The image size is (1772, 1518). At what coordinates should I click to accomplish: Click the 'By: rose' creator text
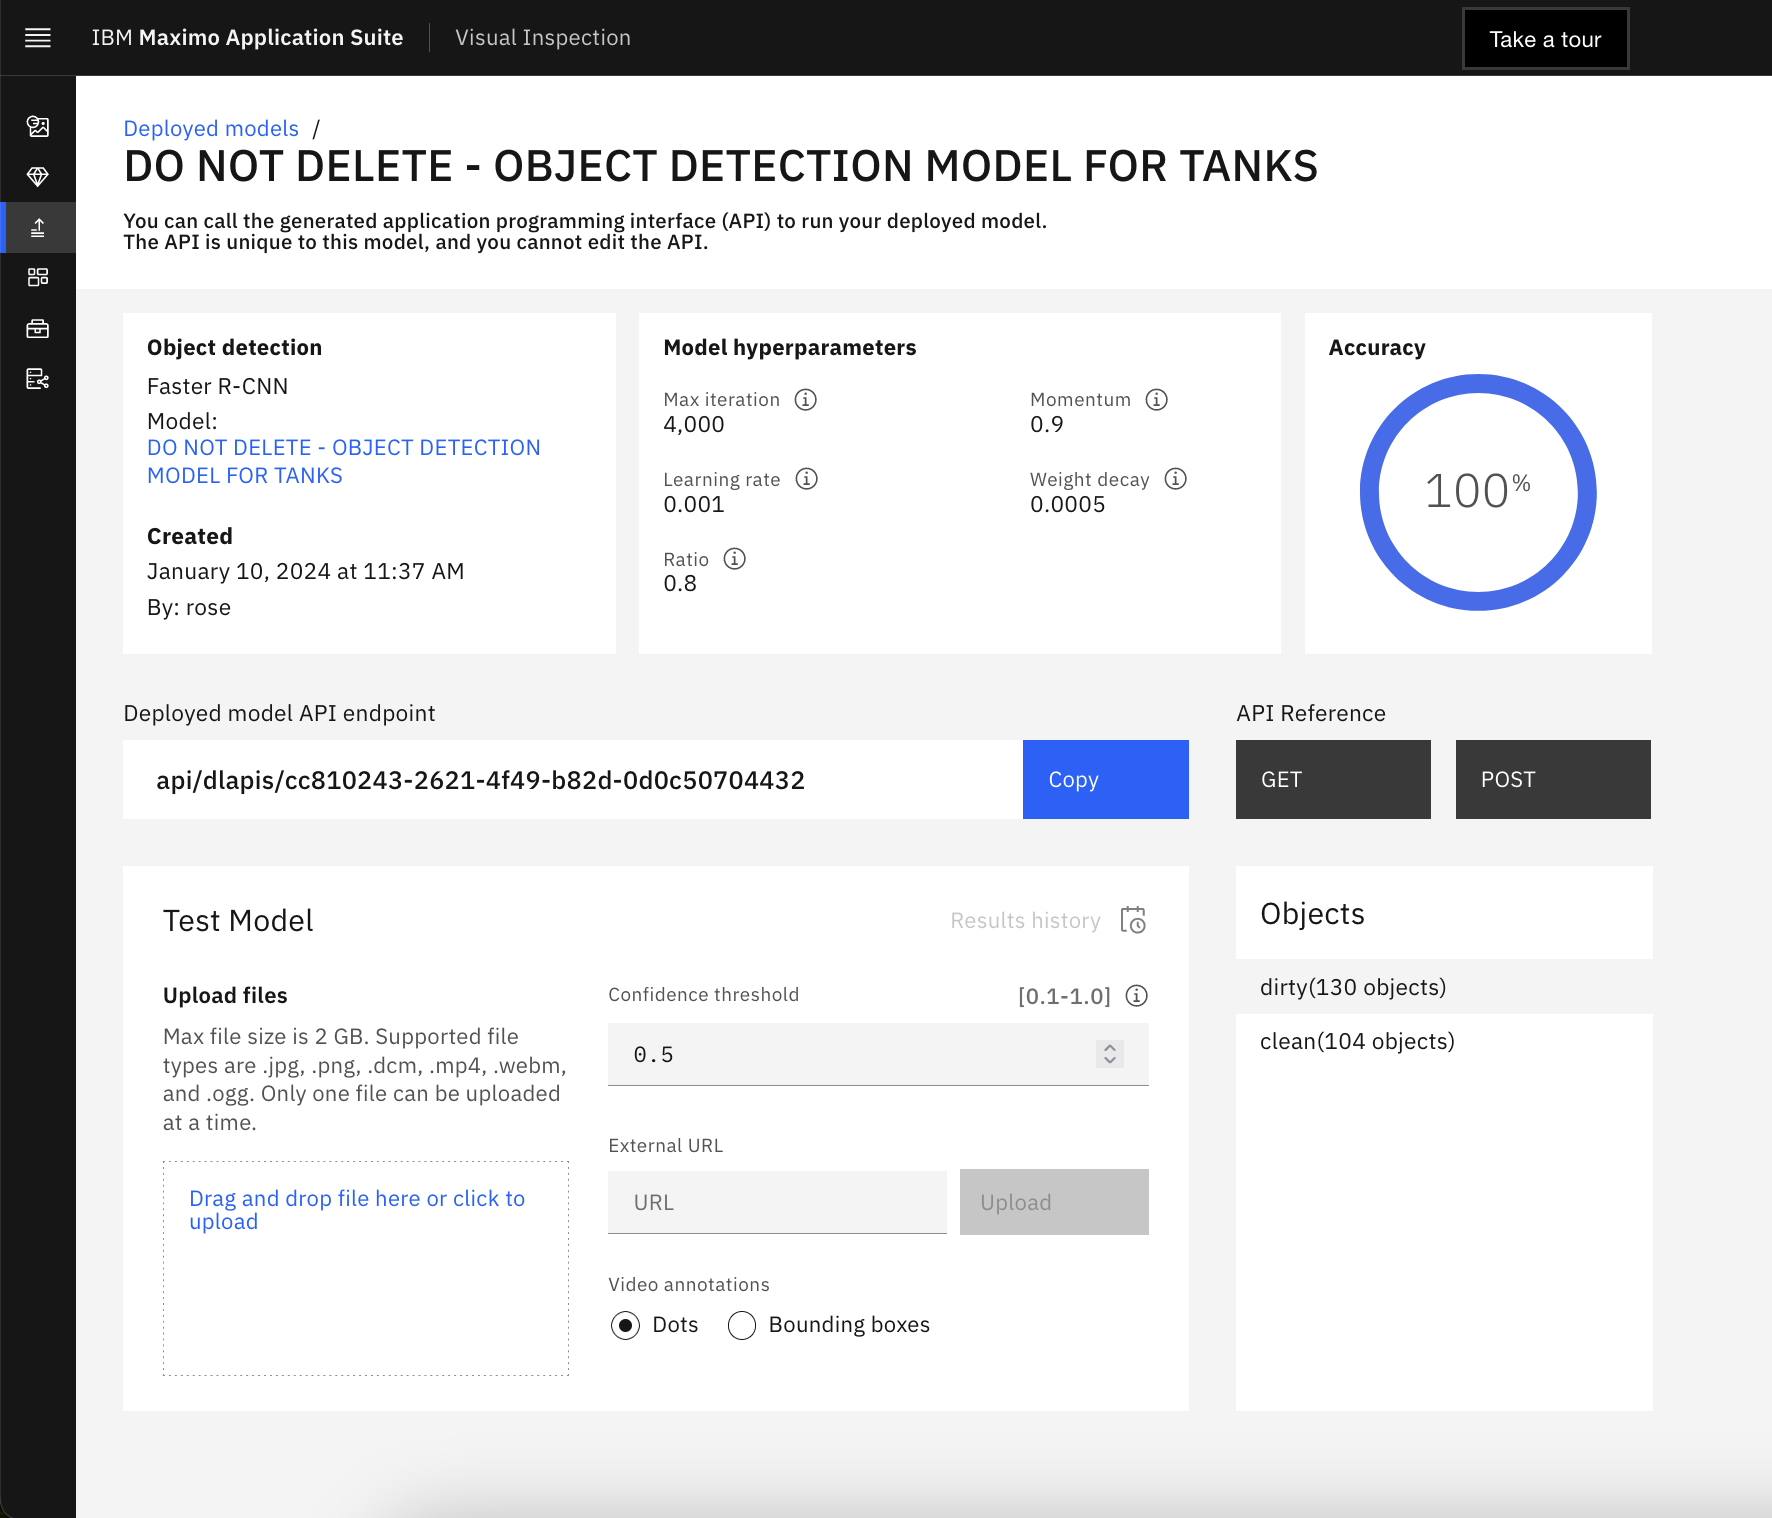coord(189,608)
